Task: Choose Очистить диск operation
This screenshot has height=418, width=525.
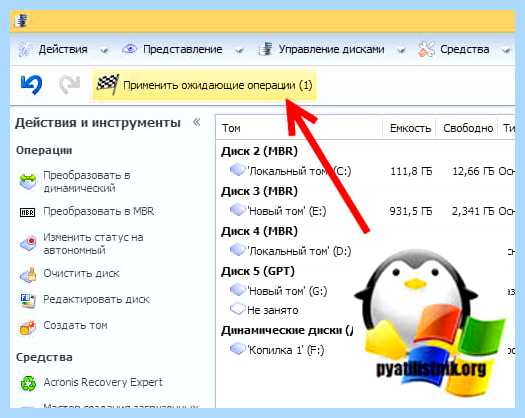Action: coord(81,274)
